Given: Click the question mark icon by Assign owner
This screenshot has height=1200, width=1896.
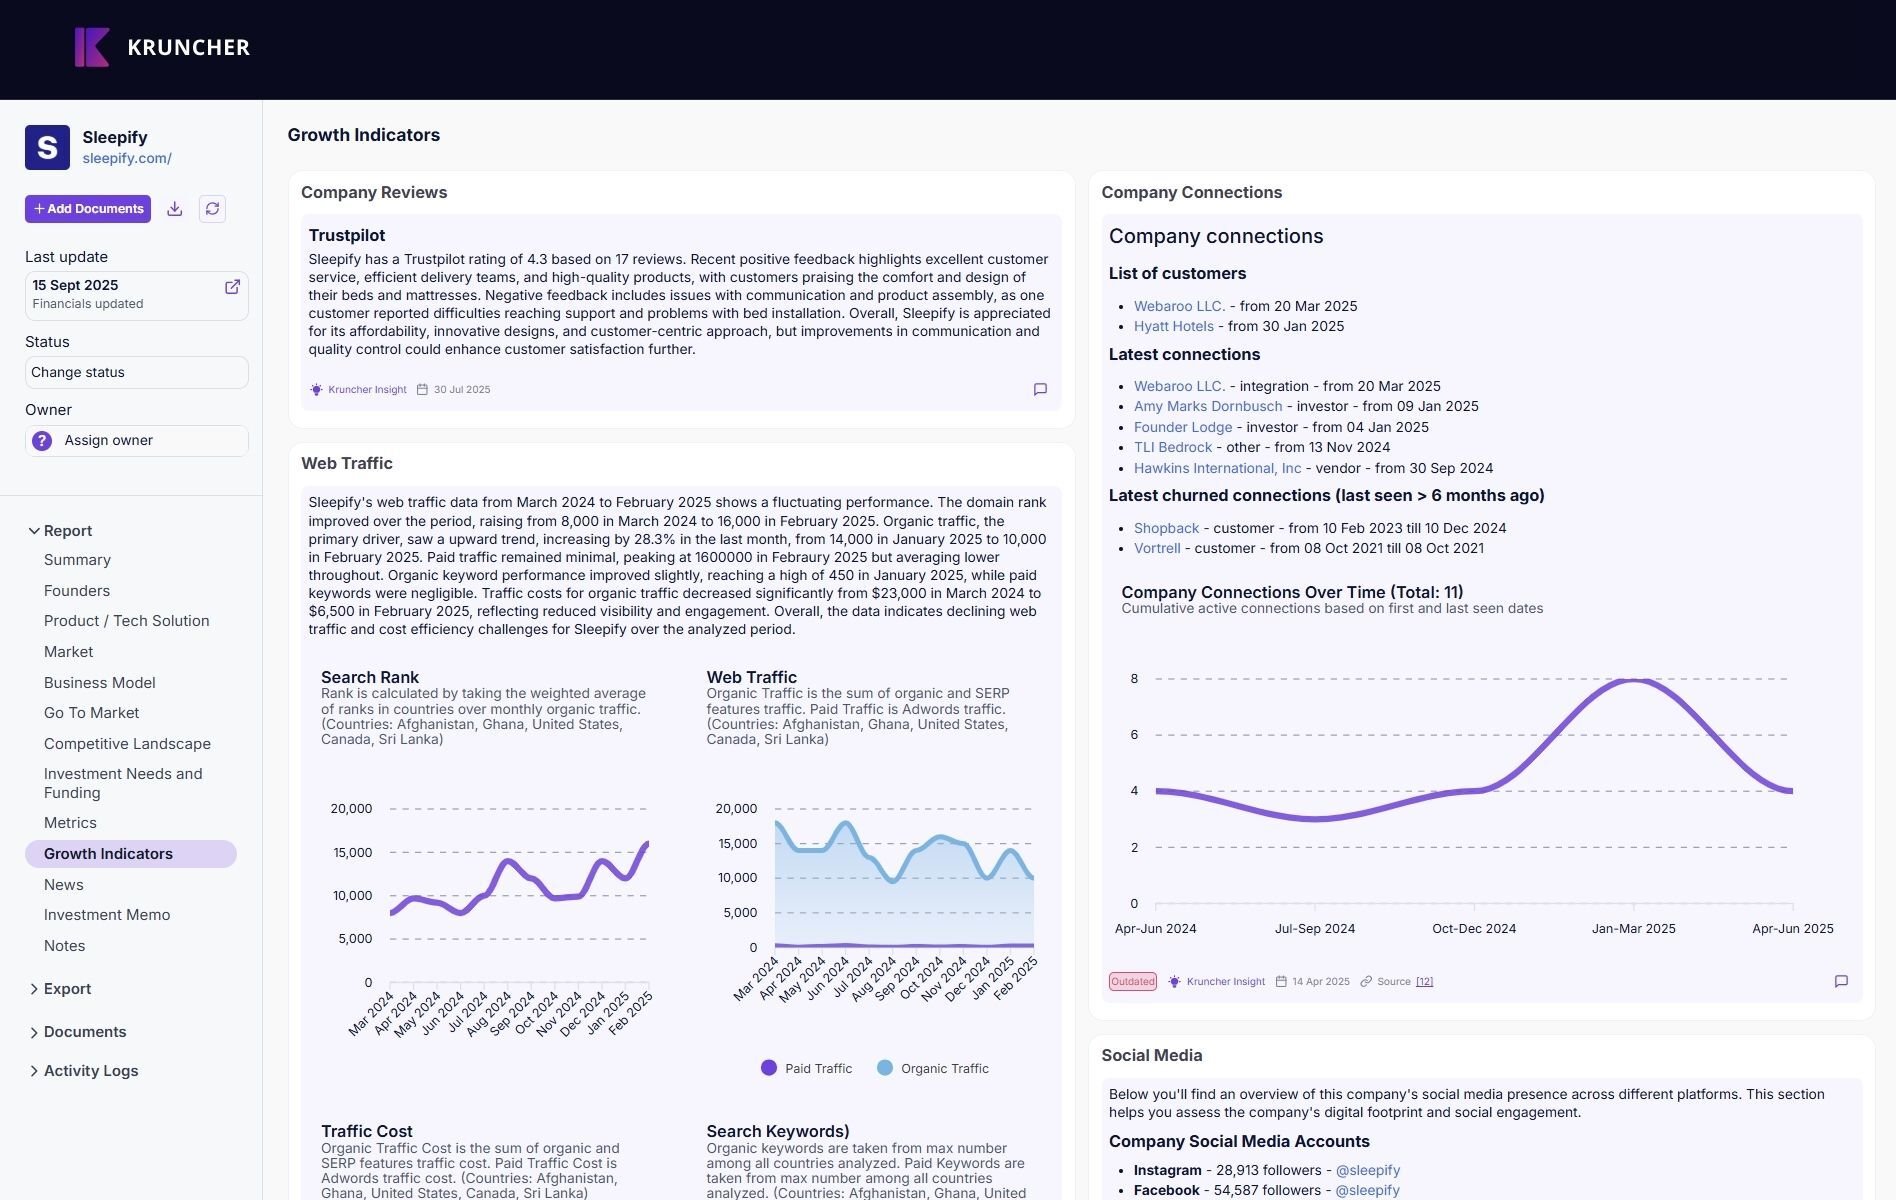Looking at the screenshot, I should tap(42, 441).
